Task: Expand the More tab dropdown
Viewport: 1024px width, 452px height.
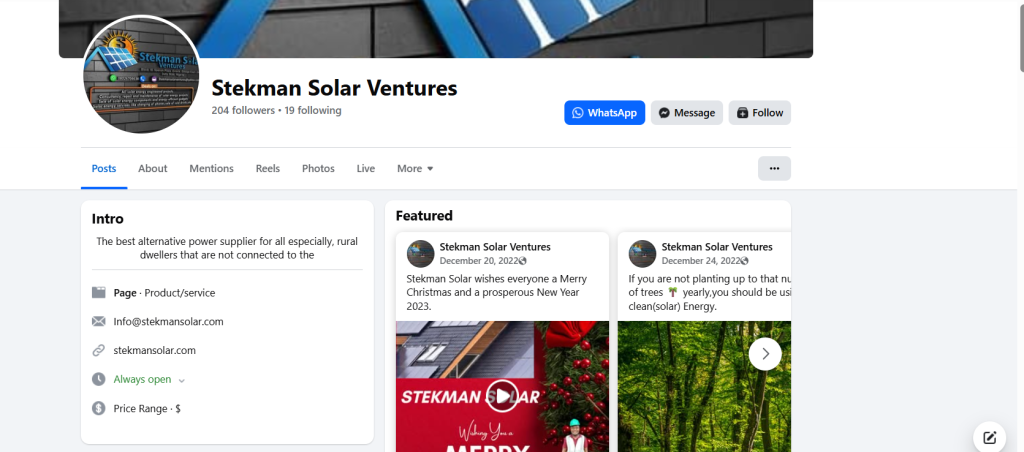Action: click(415, 169)
